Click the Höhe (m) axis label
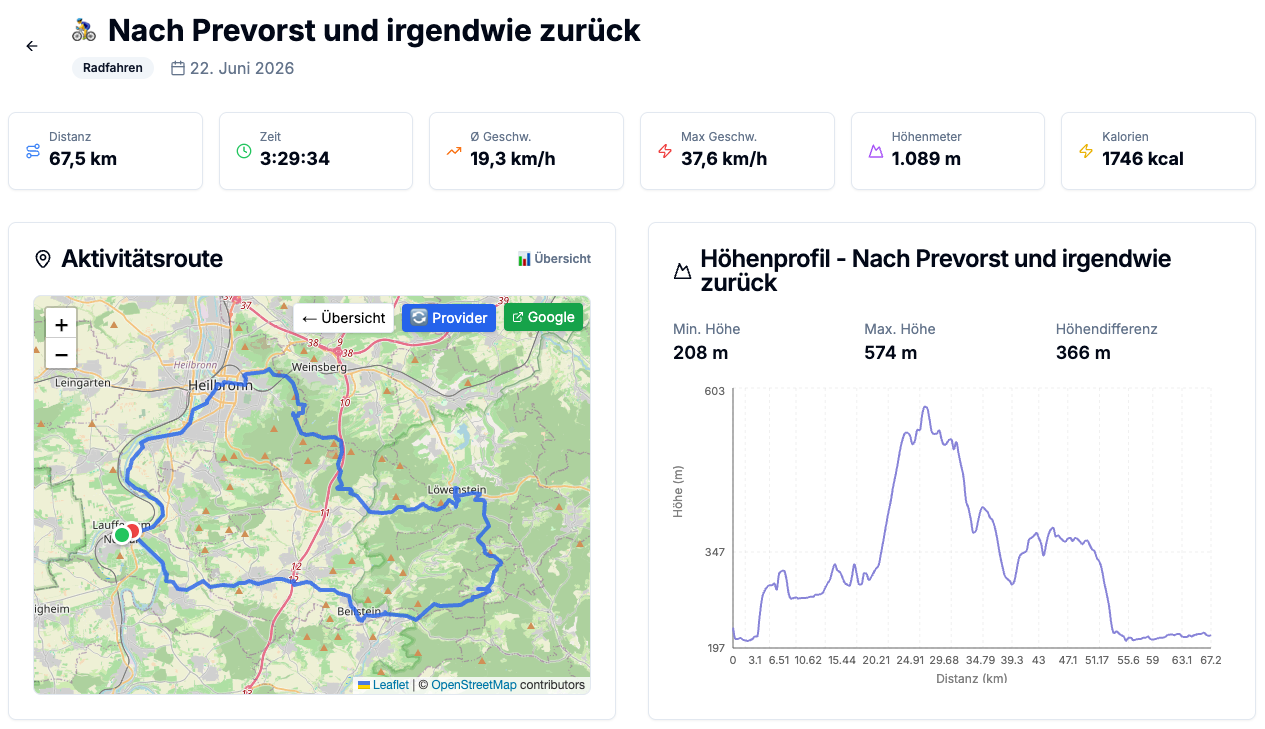This screenshot has height=729, width=1265. (x=678, y=491)
